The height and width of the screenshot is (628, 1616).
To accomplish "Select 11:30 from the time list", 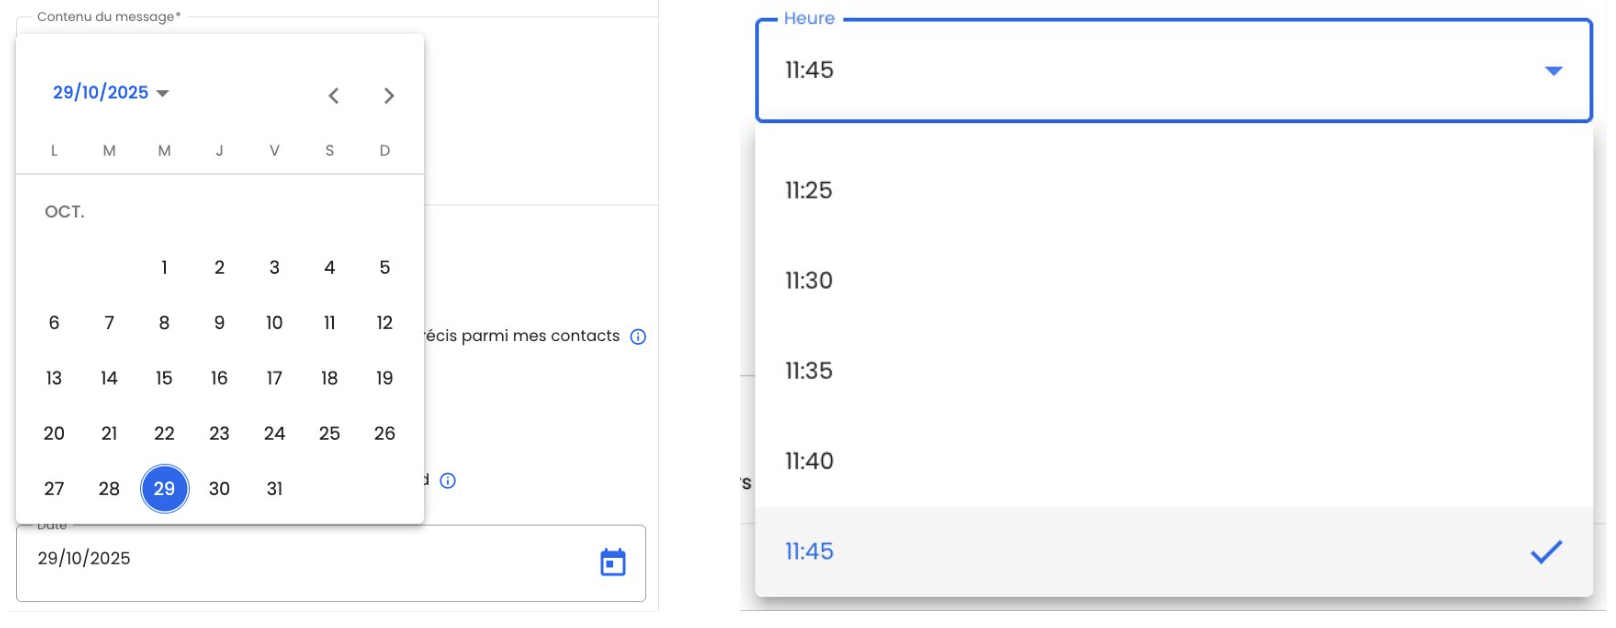I will pos(809,281).
